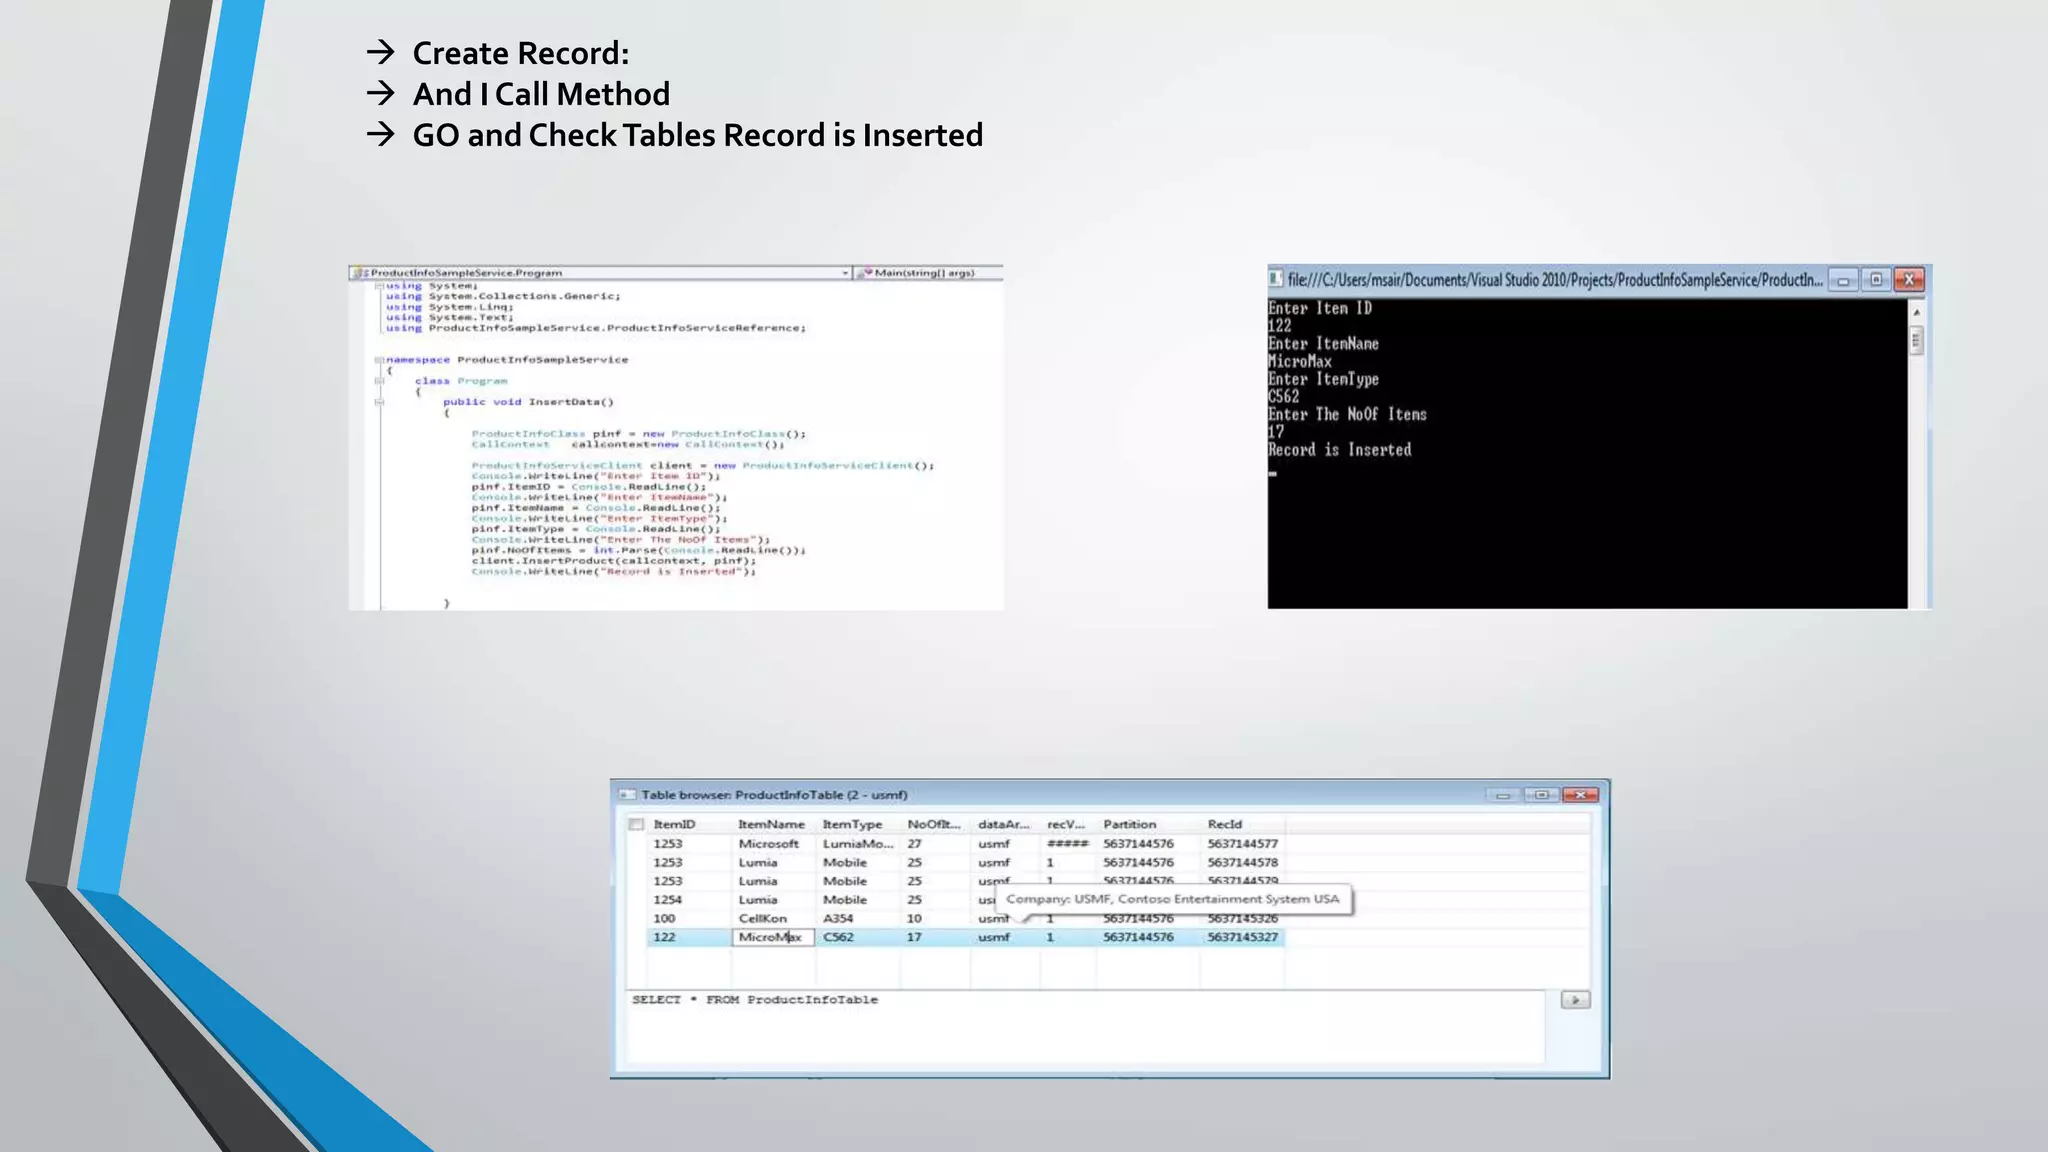Edit the MicroMax ItemName cell
This screenshot has height=1152, width=2048.
(x=773, y=938)
